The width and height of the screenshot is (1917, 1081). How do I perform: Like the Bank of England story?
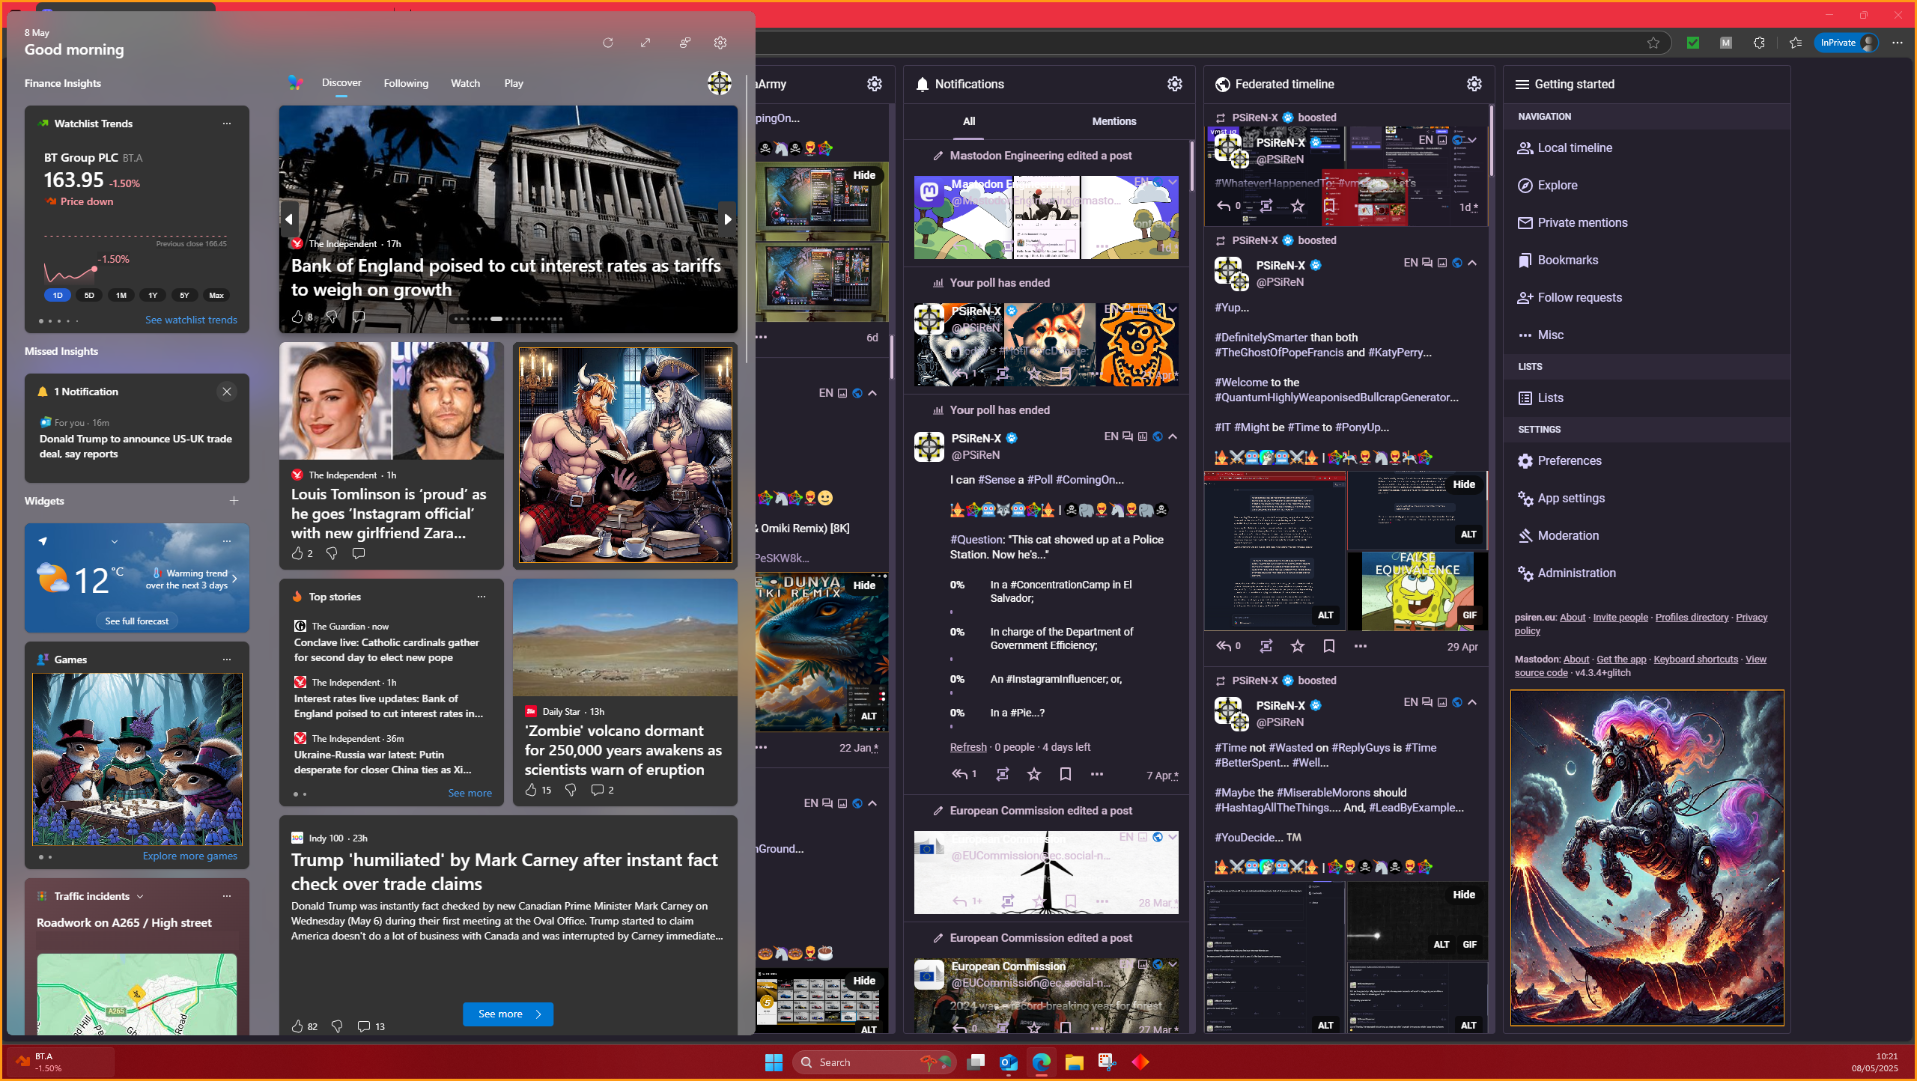pyautogui.click(x=297, y=317)
